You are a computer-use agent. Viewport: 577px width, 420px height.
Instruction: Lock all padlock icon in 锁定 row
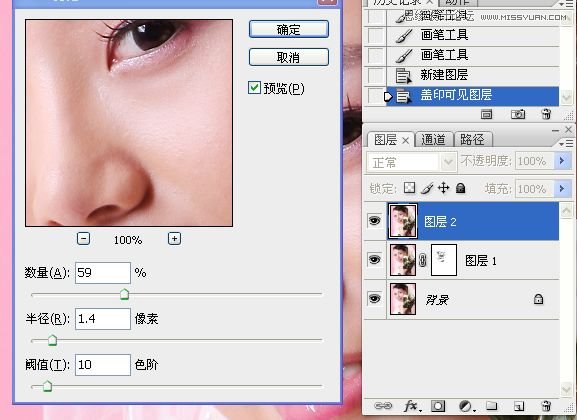(460, 188)
